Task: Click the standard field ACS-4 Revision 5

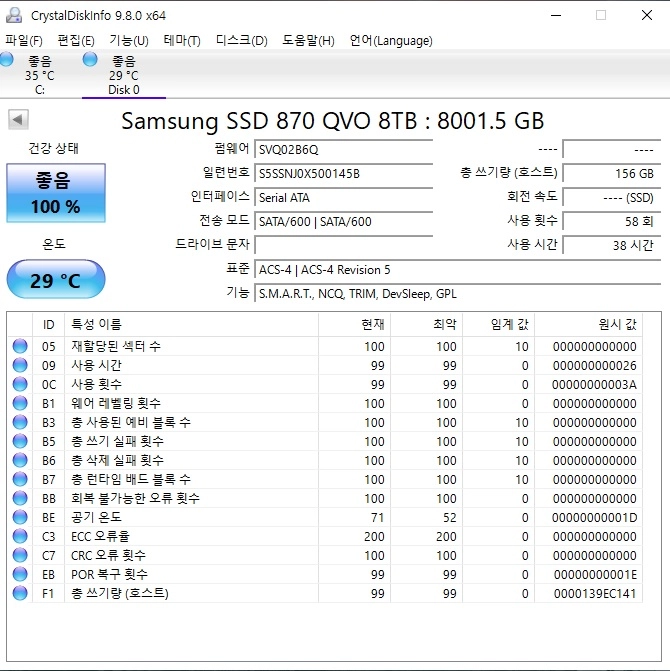Action: point(458,270)
